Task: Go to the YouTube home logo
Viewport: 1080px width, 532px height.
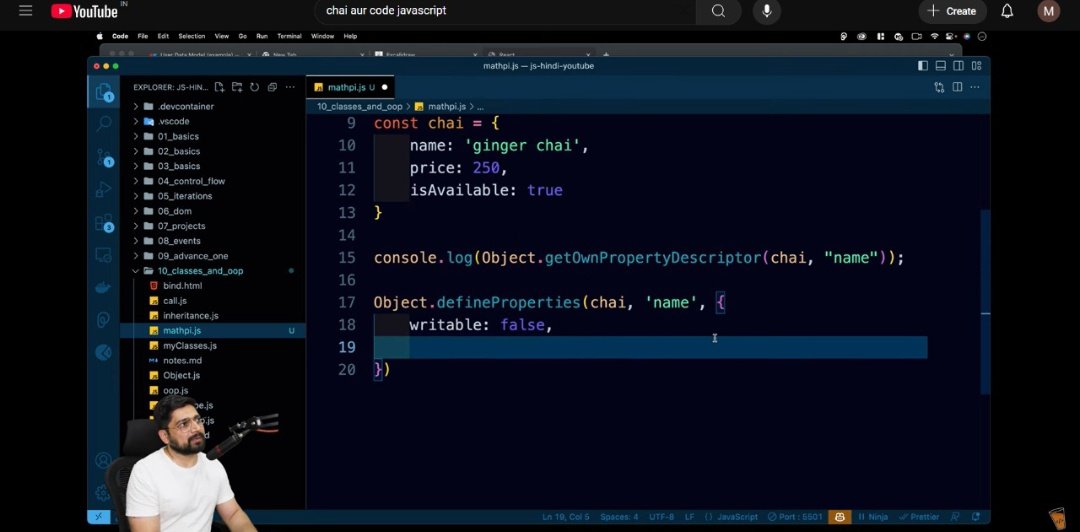Action: tap(84, 11)
